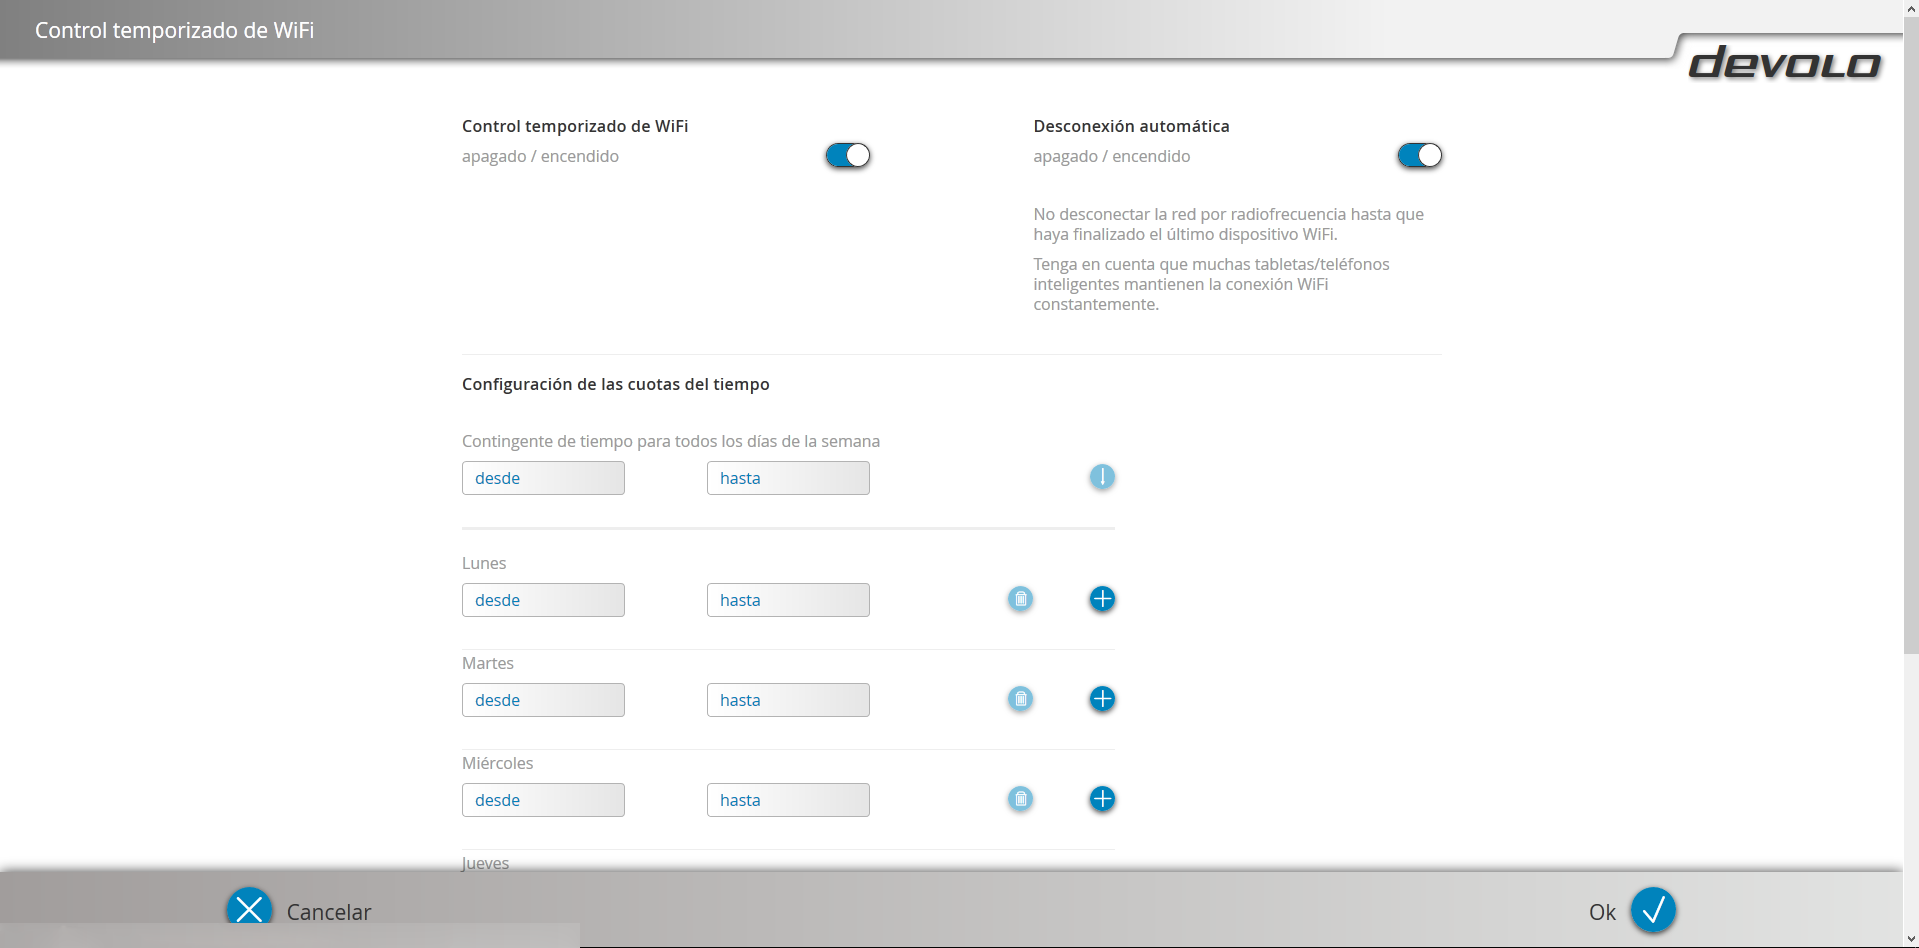Select the Martes 'desde' field

tap(543, 700)
